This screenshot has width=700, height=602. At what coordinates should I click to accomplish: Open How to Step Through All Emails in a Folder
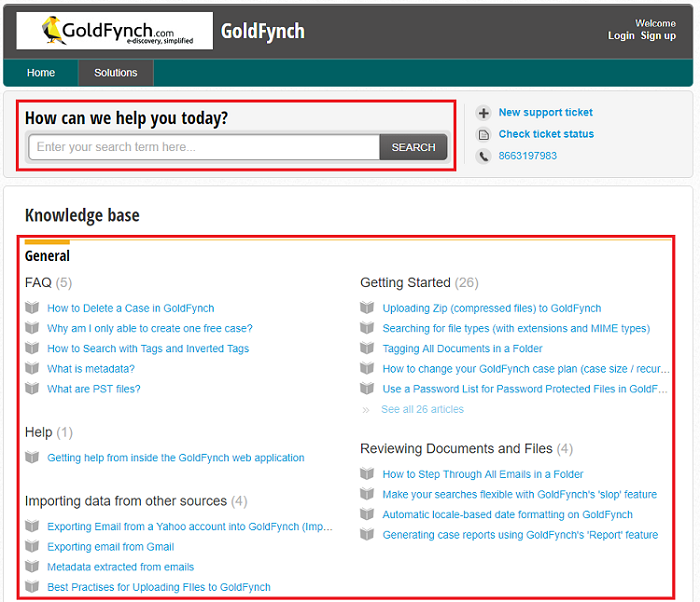coord(483,474)
